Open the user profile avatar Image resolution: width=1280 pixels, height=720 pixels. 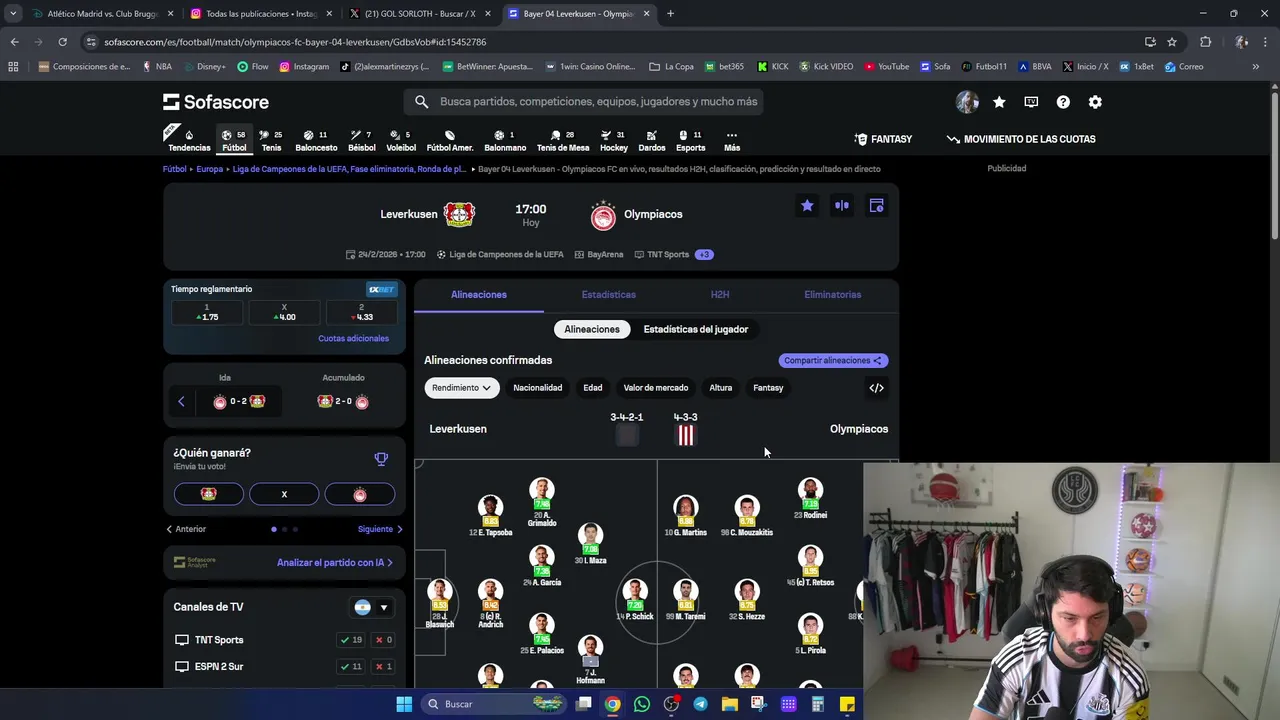pos(967,102)
